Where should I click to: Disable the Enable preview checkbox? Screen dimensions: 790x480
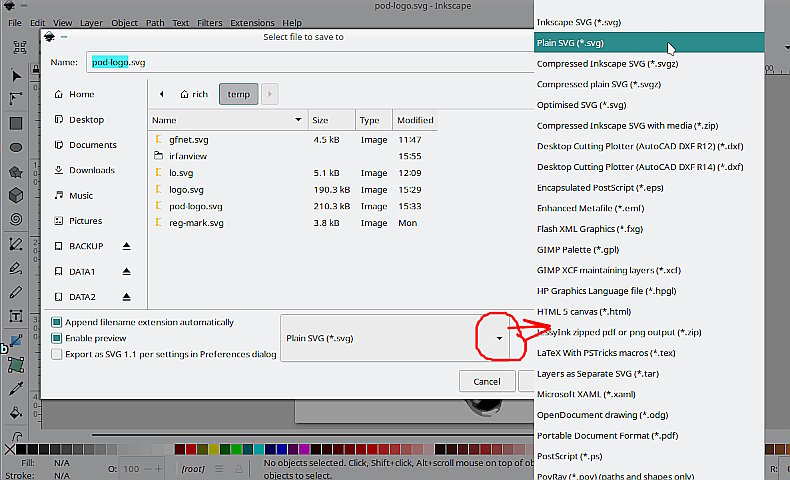point(57,338)
